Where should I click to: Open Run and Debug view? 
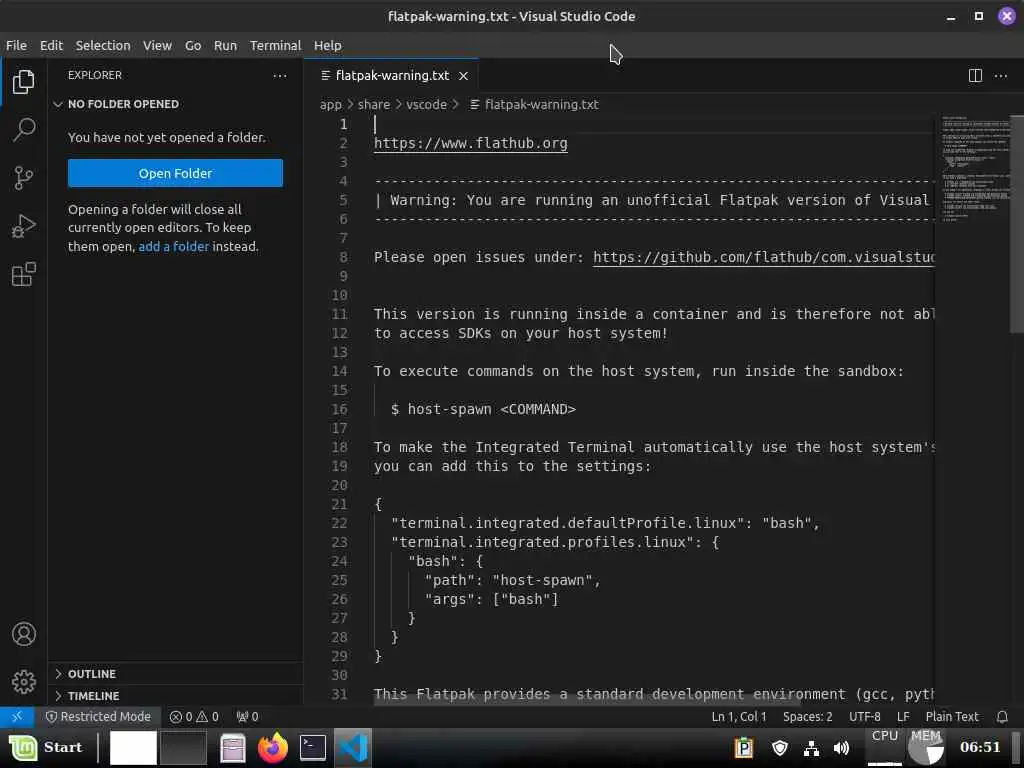pos(24,226)
